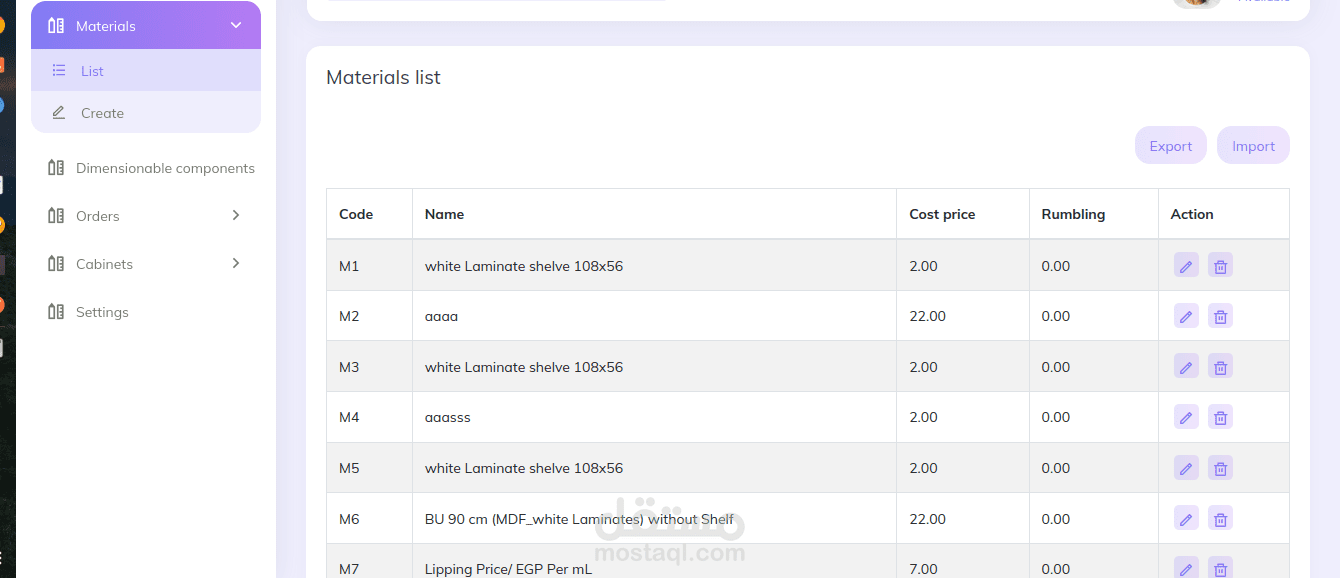Image resolution: width=1340 pixels, height=578 pixels.
Task: Select the M1 code cell
Action: pyautogui.click(x=369, y=266)
